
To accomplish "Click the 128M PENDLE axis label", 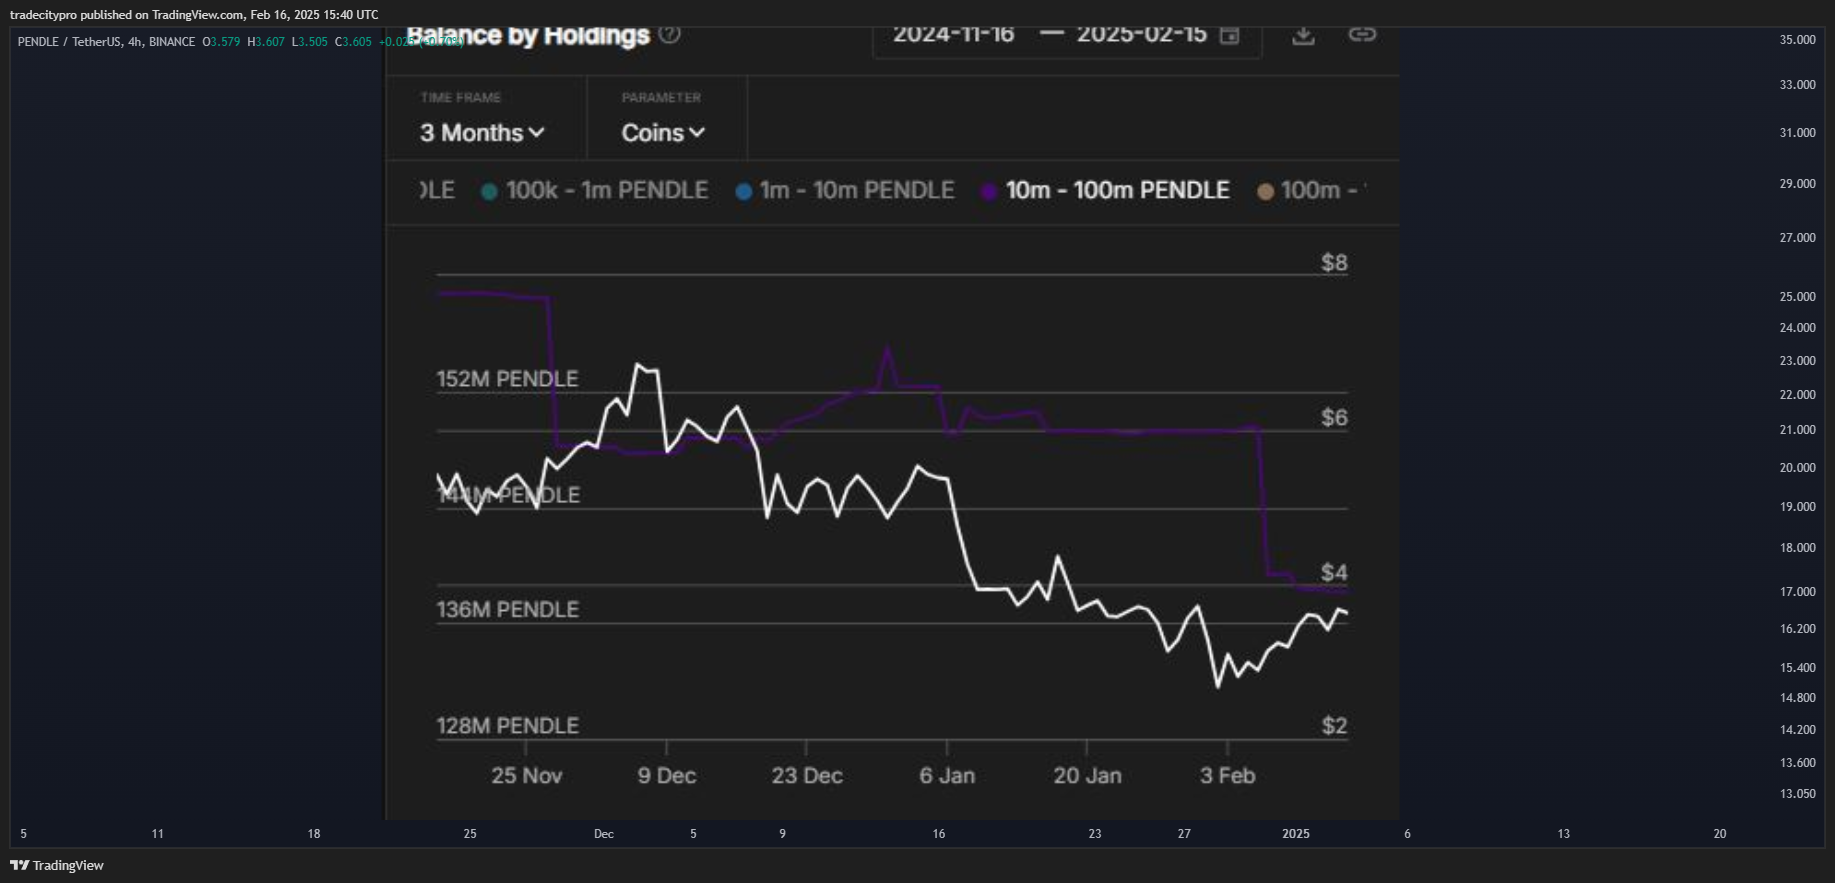I will click(x=507, y=725).
